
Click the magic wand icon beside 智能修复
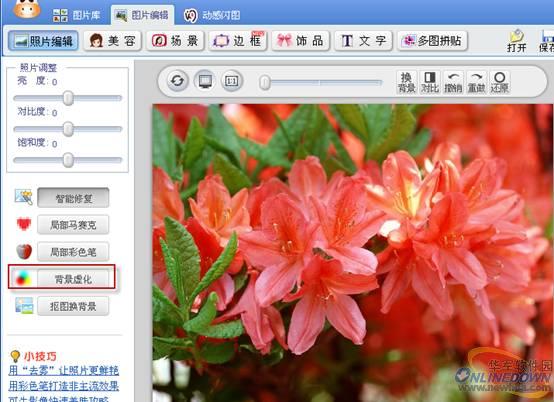24,197
